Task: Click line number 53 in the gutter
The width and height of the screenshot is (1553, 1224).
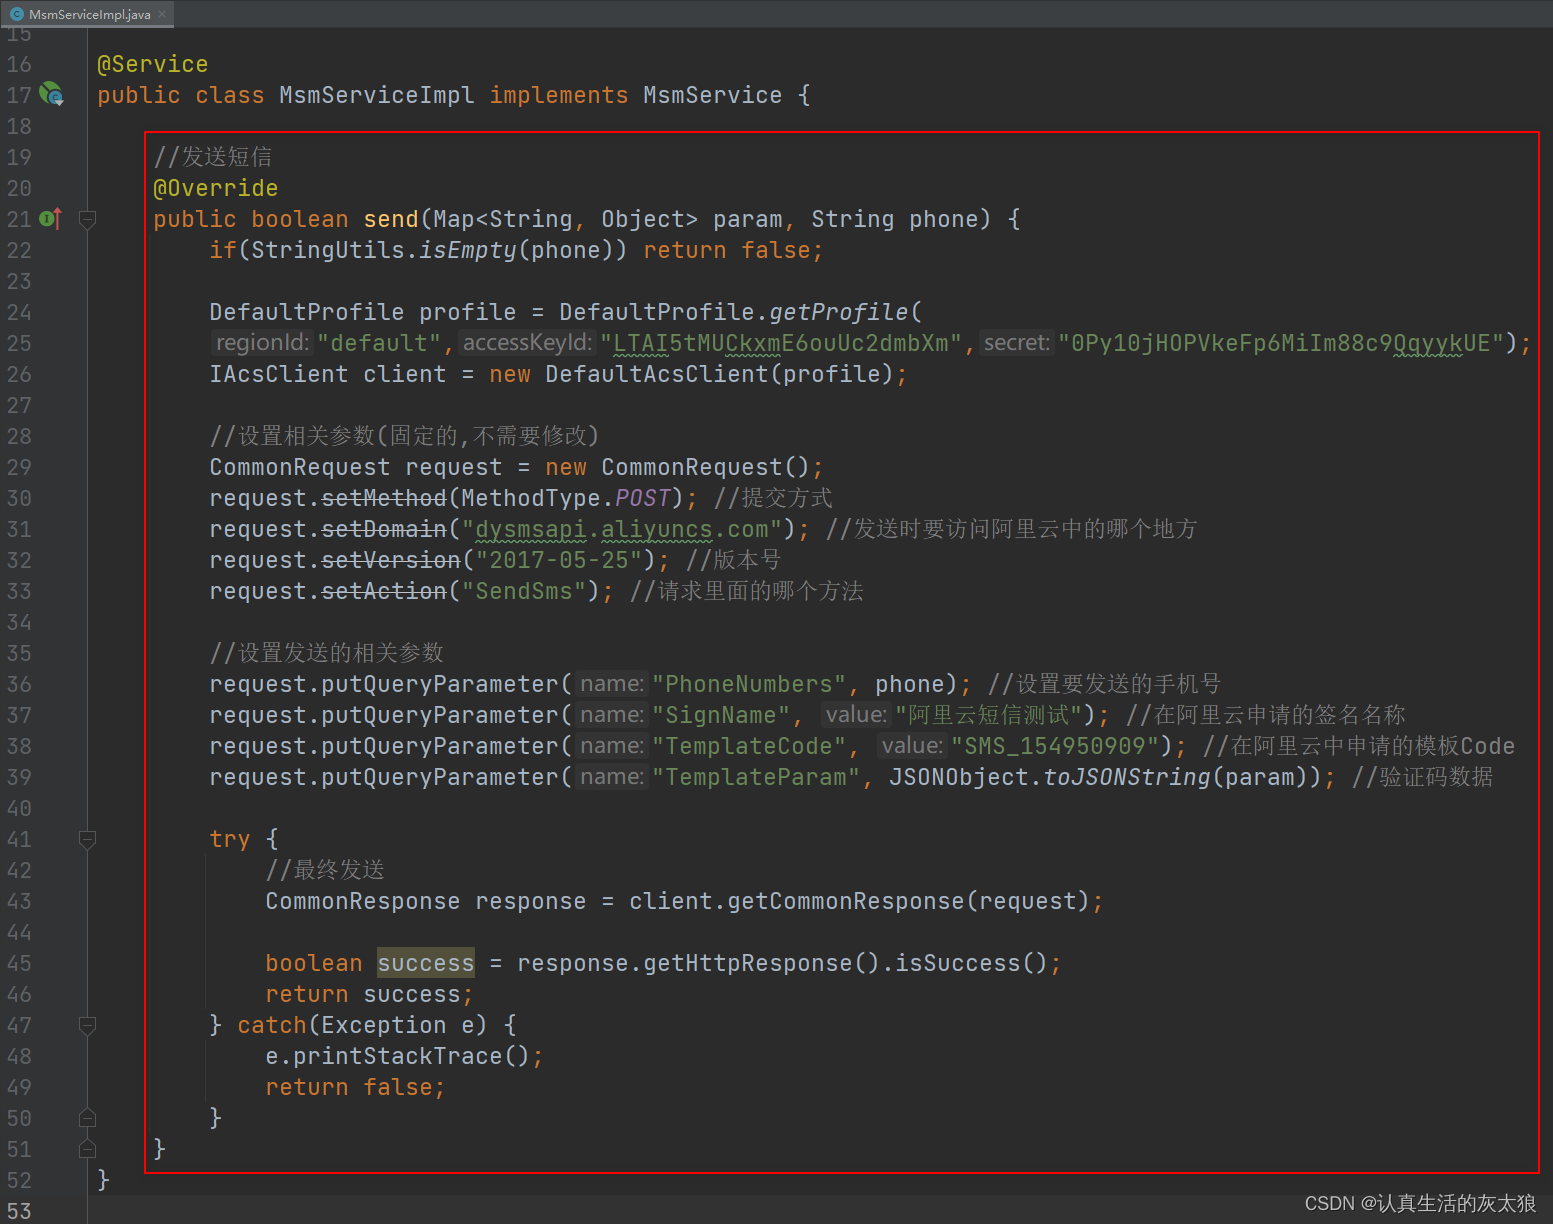Action: point(19,1211)
